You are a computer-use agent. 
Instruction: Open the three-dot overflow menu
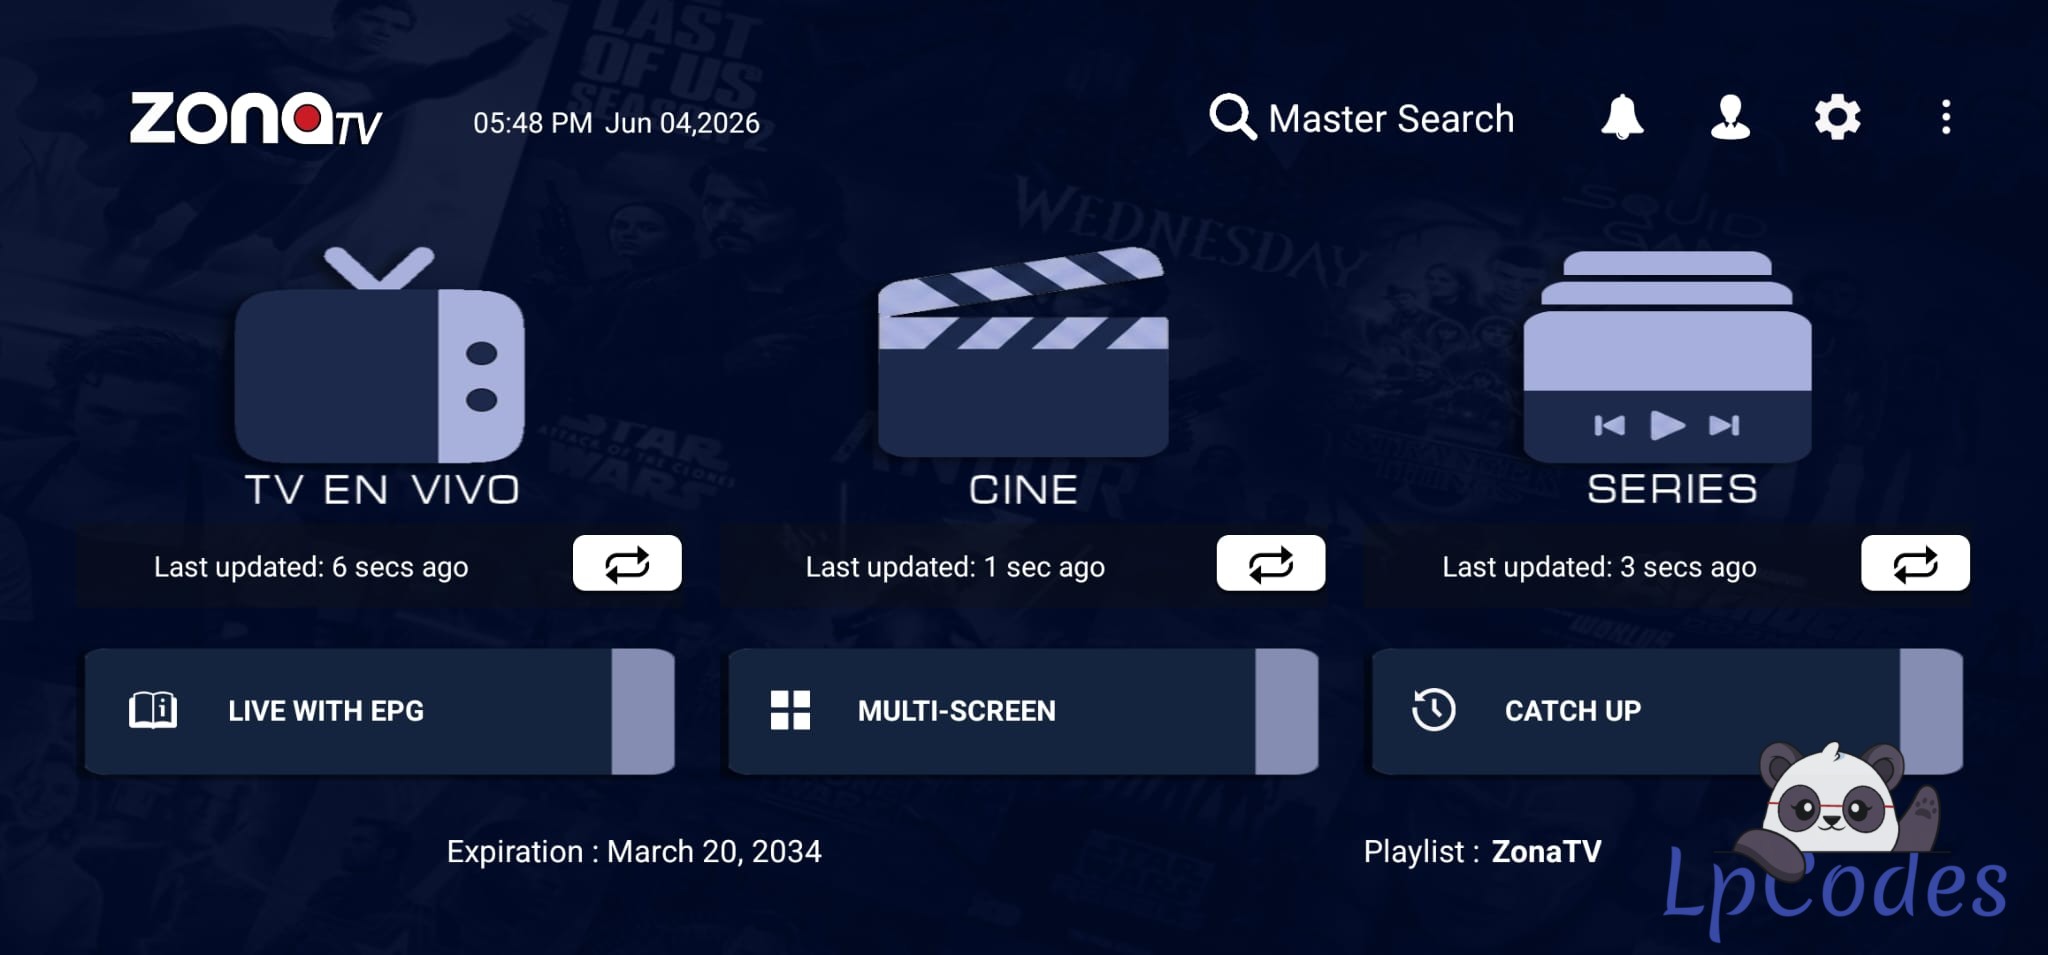point(1945,118)
